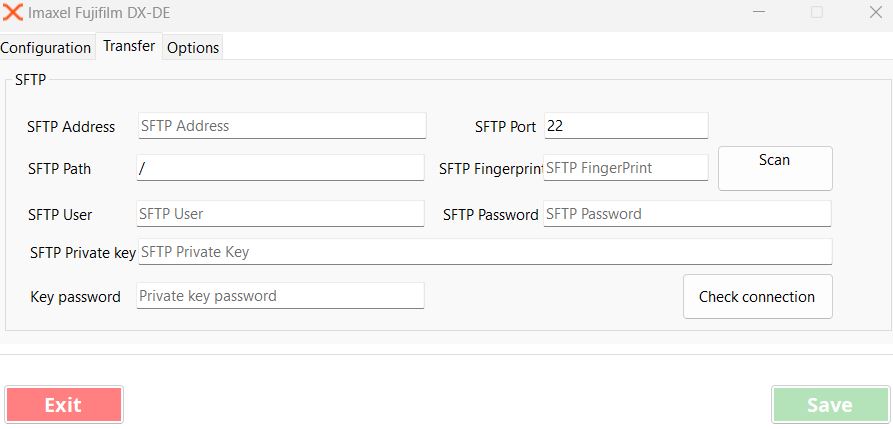Focus the SFTP User field
This screenshot has height=429, width=893.
click(x=281, y=214)
